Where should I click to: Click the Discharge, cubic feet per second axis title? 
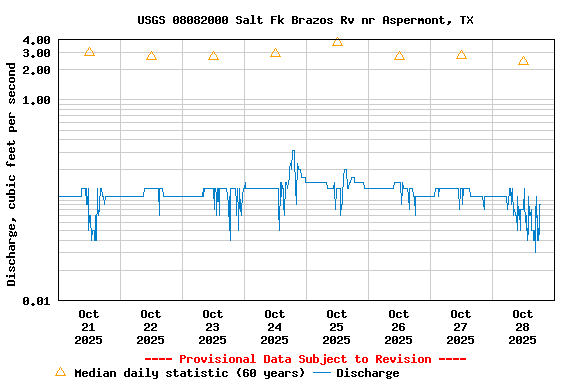pos(11,174)
